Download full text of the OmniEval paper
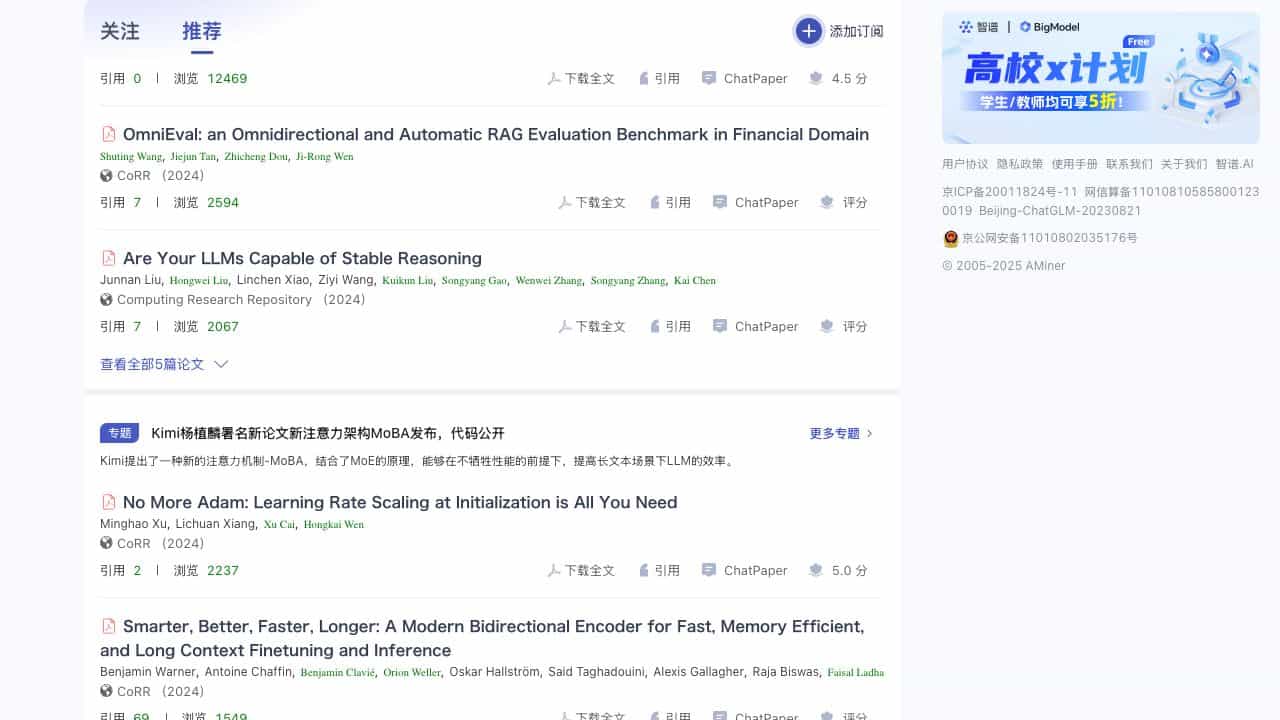The height and width of the screenshot is (720, 1280). click(x=592, y=202)
